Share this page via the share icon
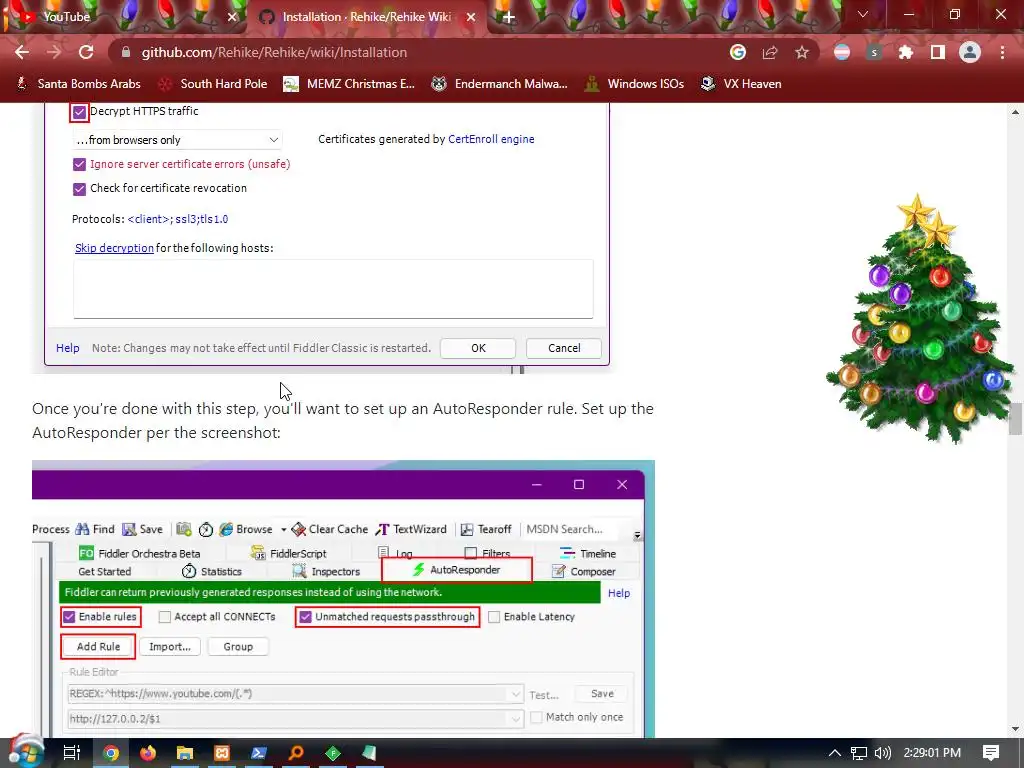Screen dimensions: 1024x768 click(x=770, y=52)
